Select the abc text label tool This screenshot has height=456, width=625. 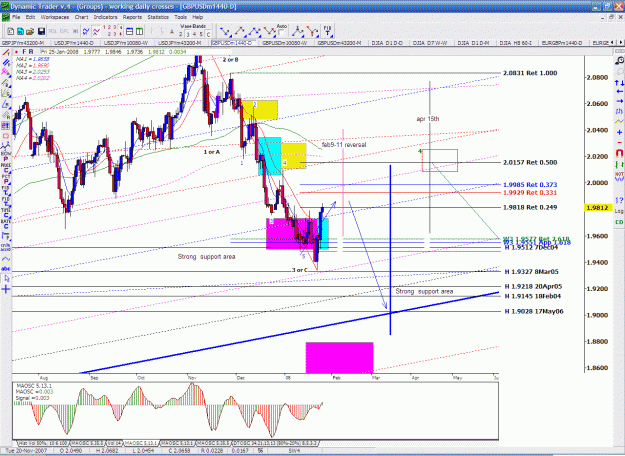[x=6, y=268]
